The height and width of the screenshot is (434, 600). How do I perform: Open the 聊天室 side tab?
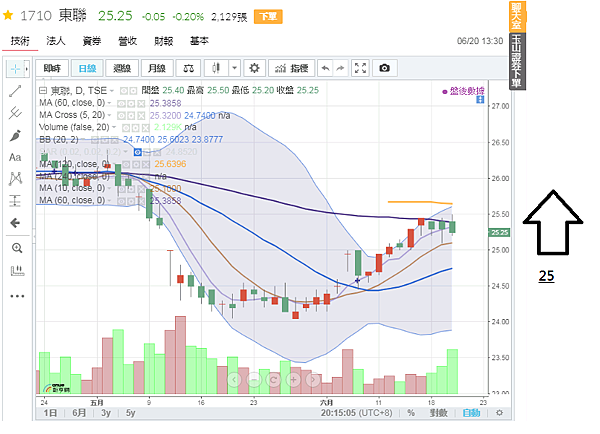[x=517, y=16]
